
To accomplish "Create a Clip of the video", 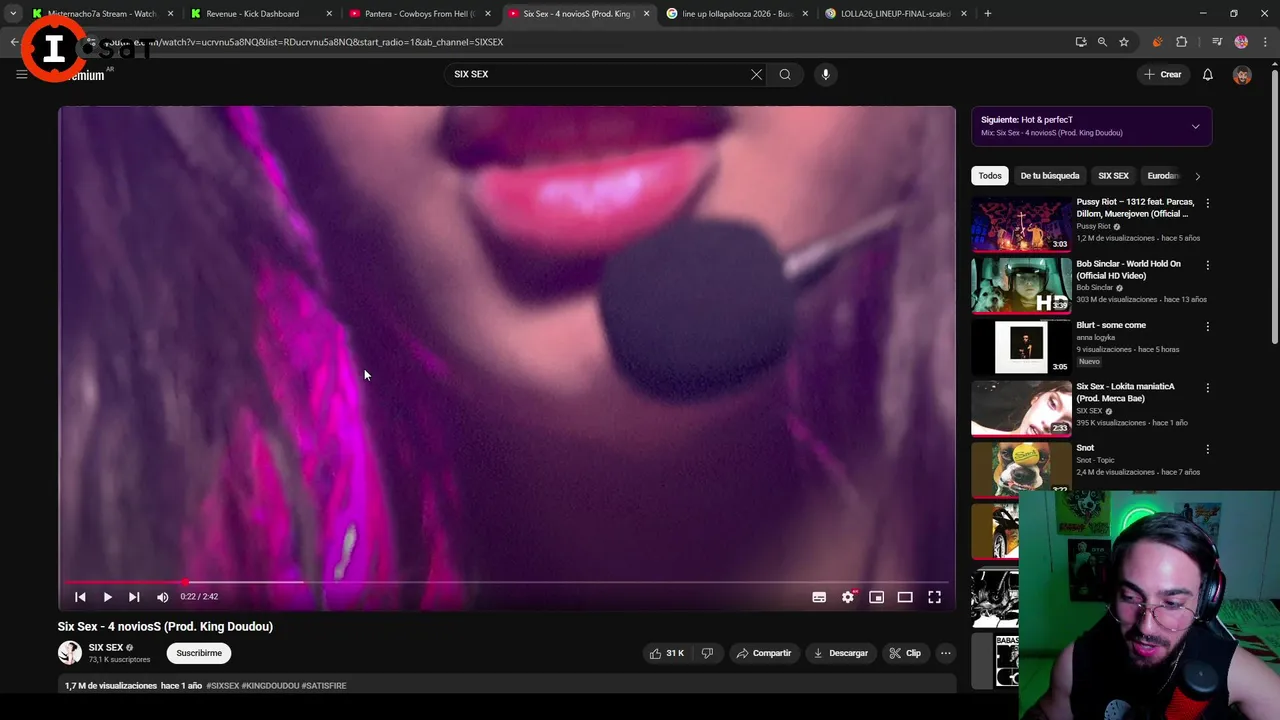I will [x=906, y=653].
